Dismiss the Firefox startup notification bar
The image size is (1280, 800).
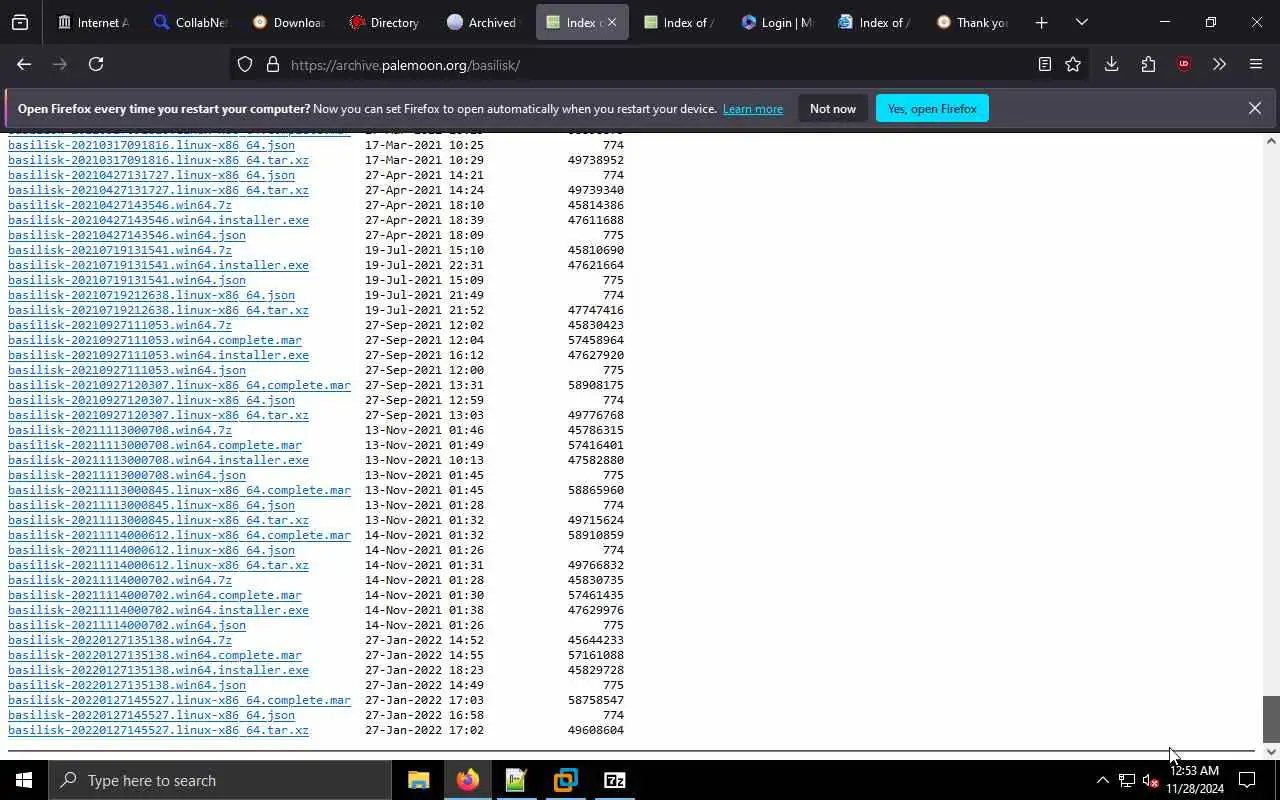click(x=1254, y=108)
